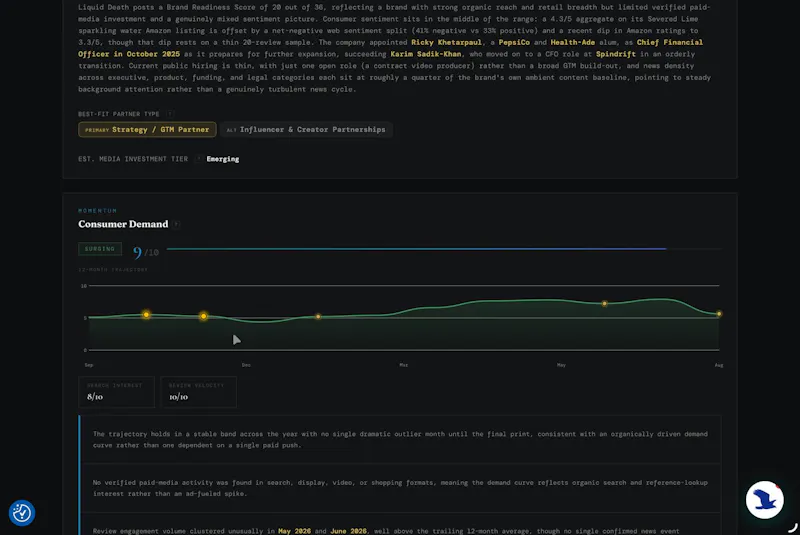800x535 pixels.
Task: Click highlighted text Officer in October 2025
Action: pyautogui.click(x=129, y=54)
